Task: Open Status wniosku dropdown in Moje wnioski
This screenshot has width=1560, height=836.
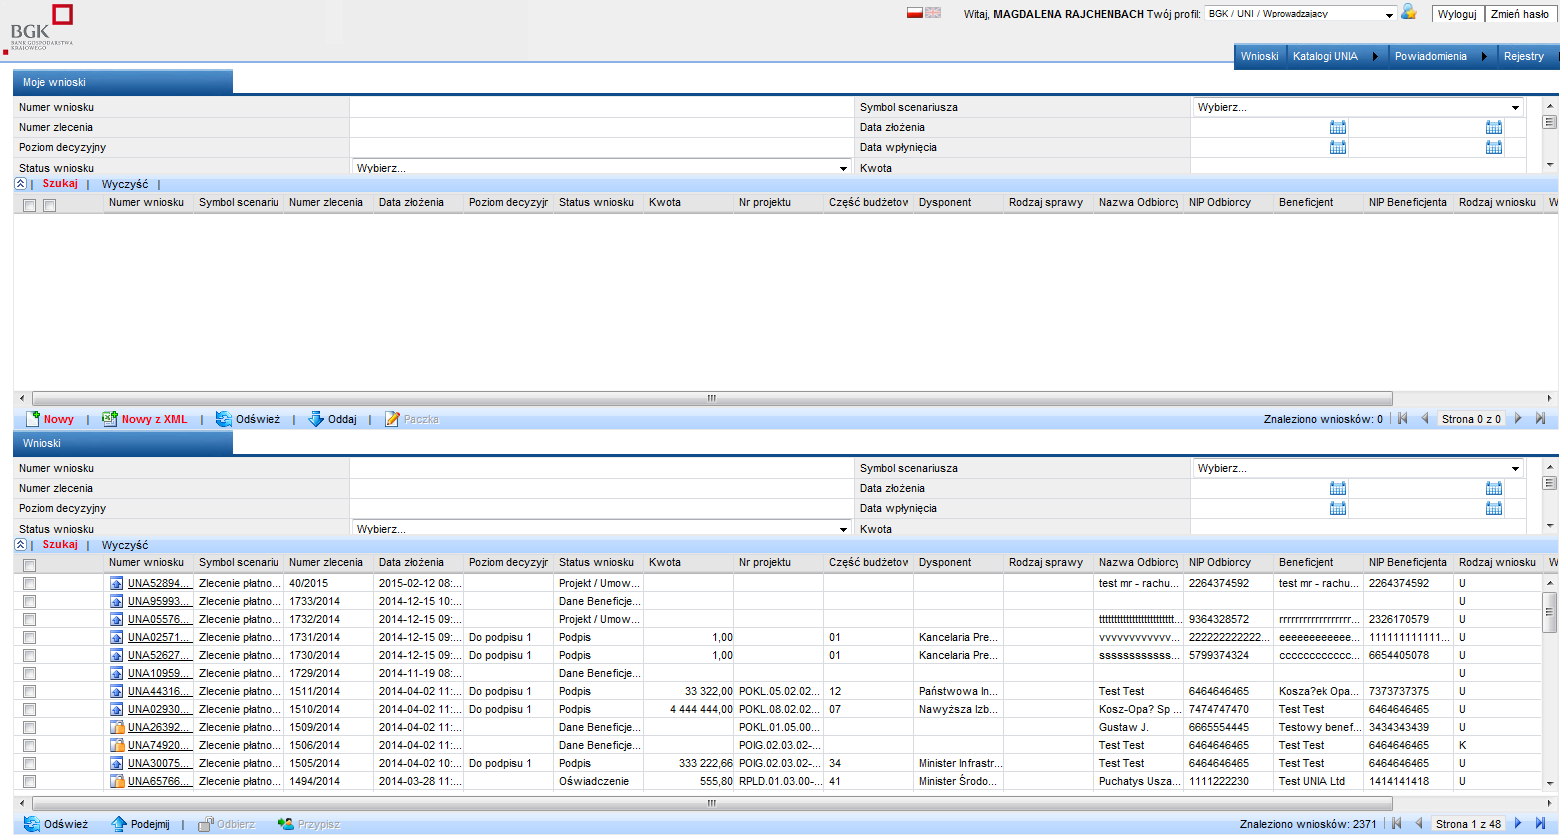Action: (x=602, y=167)
